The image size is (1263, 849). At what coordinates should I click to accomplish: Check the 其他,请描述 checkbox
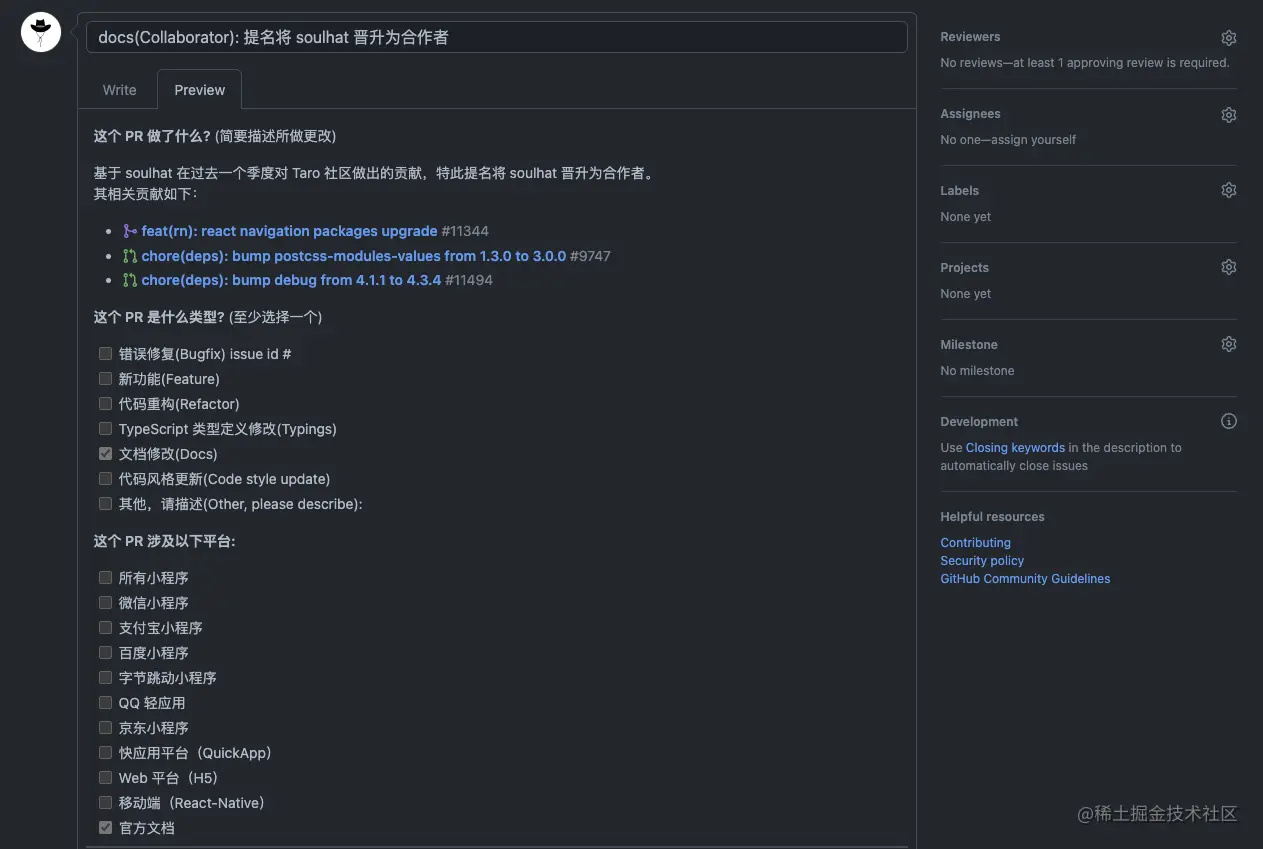click(105, 503)
